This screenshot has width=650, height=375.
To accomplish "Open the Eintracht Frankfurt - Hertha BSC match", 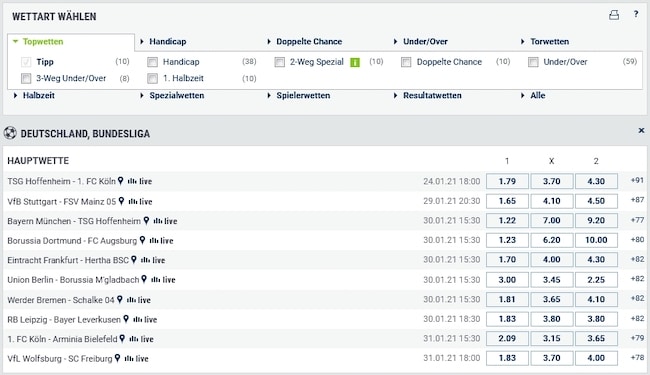I will 68,260.
